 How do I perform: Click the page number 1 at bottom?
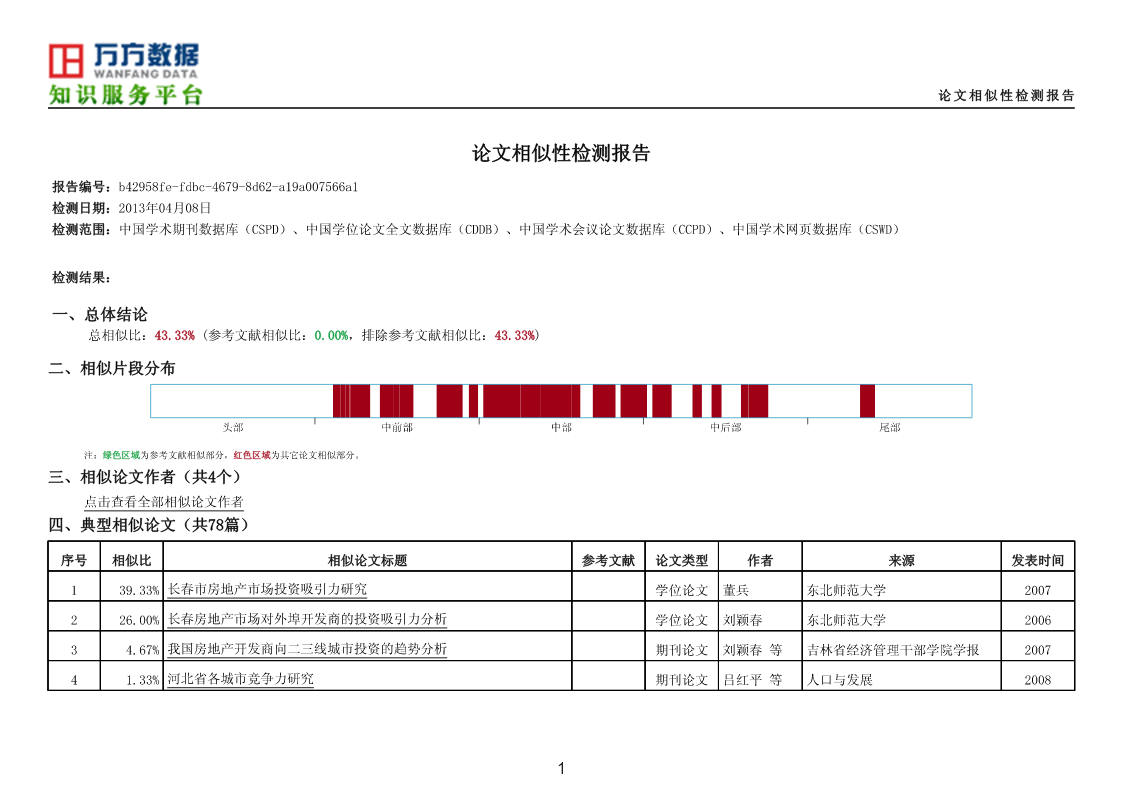point(562,768)
